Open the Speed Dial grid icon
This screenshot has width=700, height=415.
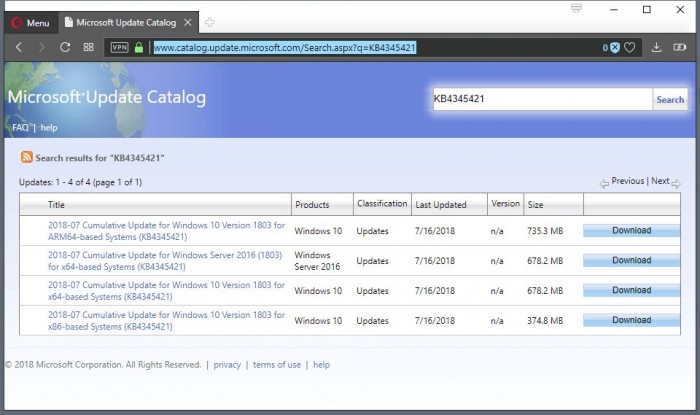(88, 47)
